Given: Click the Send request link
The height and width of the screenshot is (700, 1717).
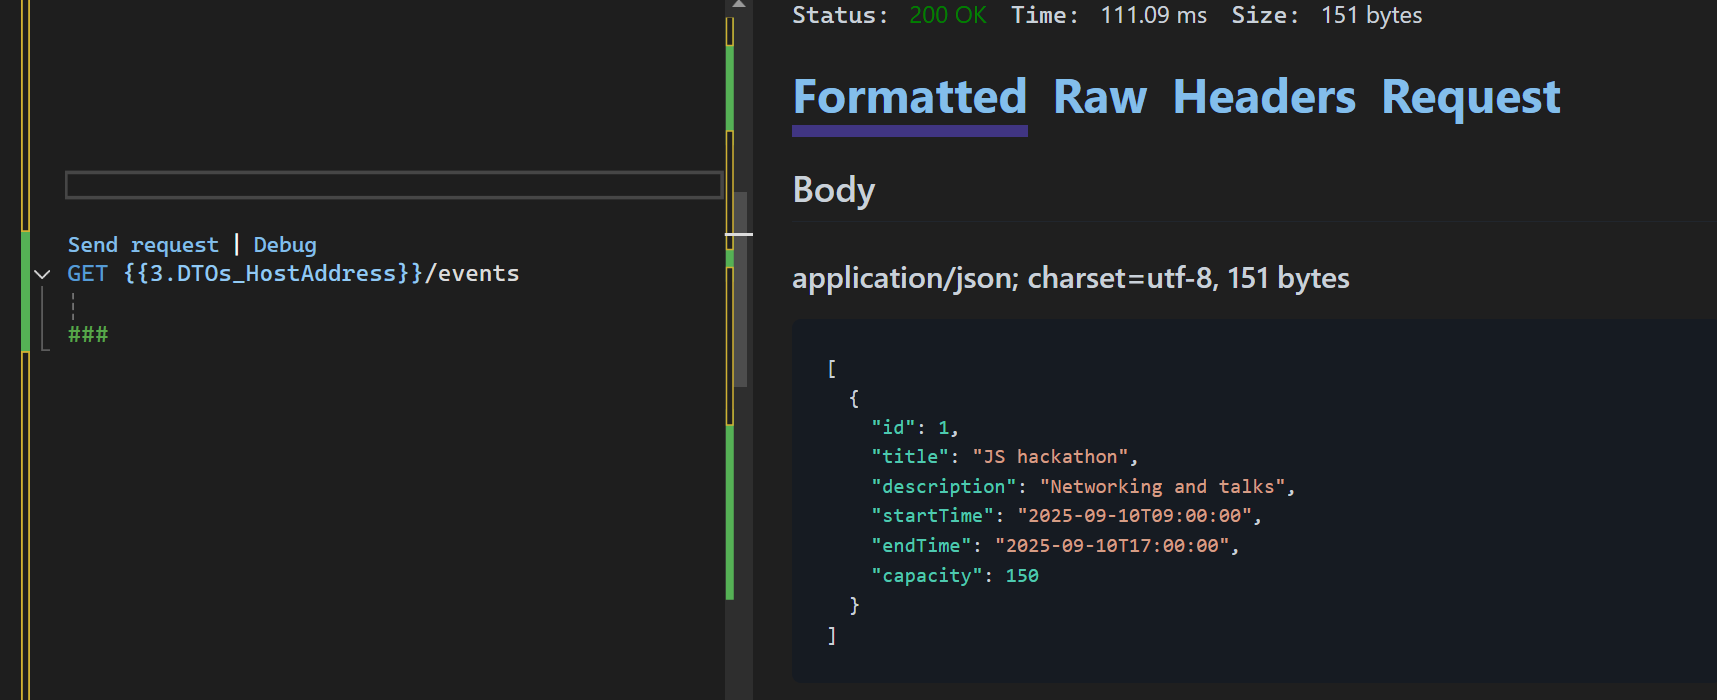Looking at the screenshot, I should (x=143, y=245).
